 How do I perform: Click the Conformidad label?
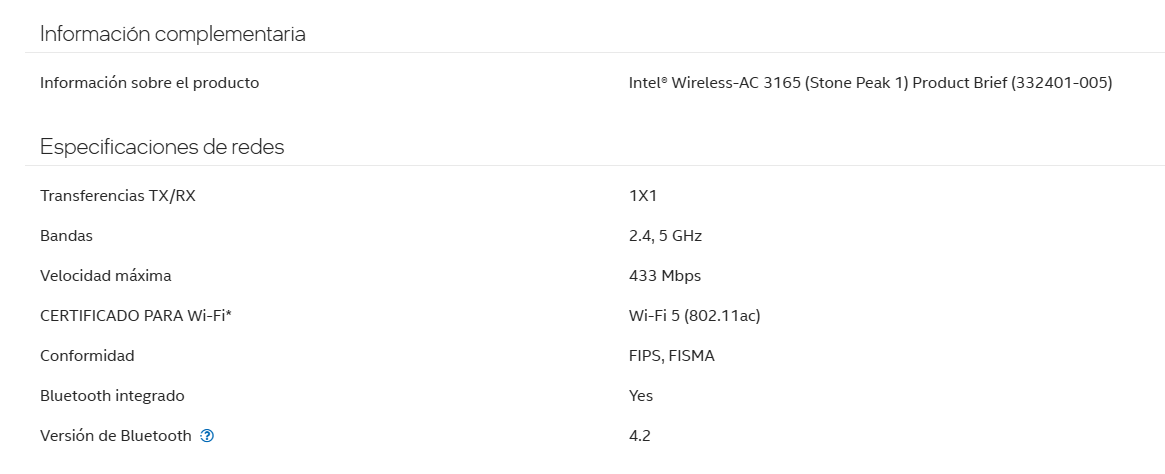click(x=87, y=356)
